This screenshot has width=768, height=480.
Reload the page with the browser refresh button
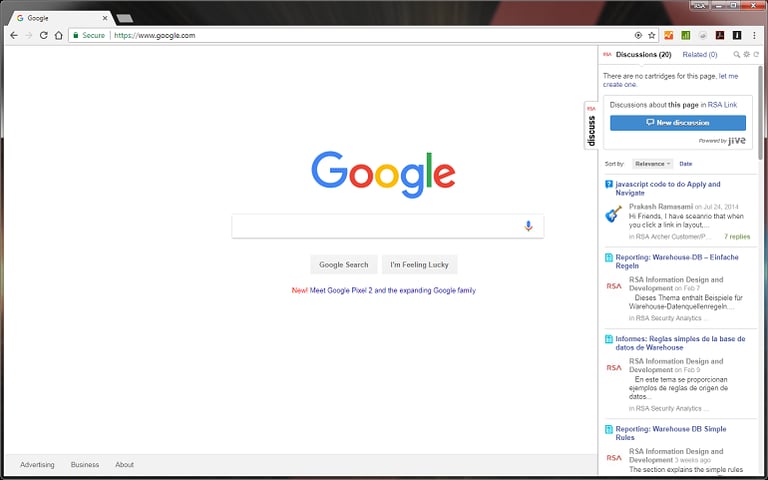click(44, 35)
